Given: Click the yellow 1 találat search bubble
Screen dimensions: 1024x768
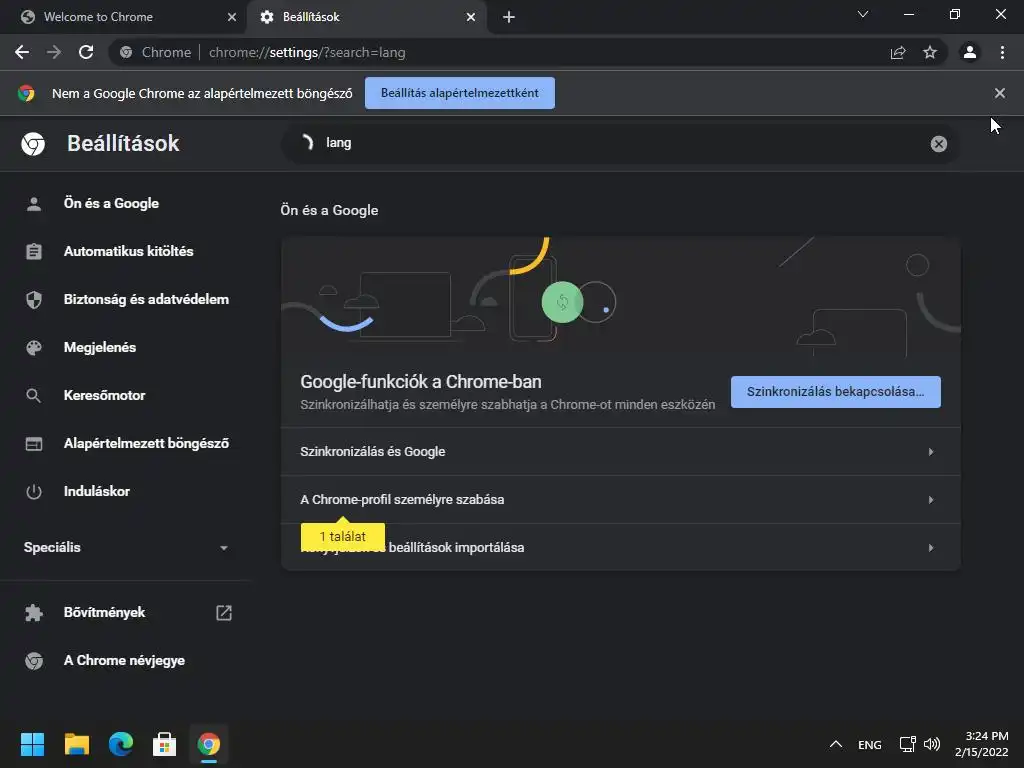Looking at the screenshot, I should 343,537.
